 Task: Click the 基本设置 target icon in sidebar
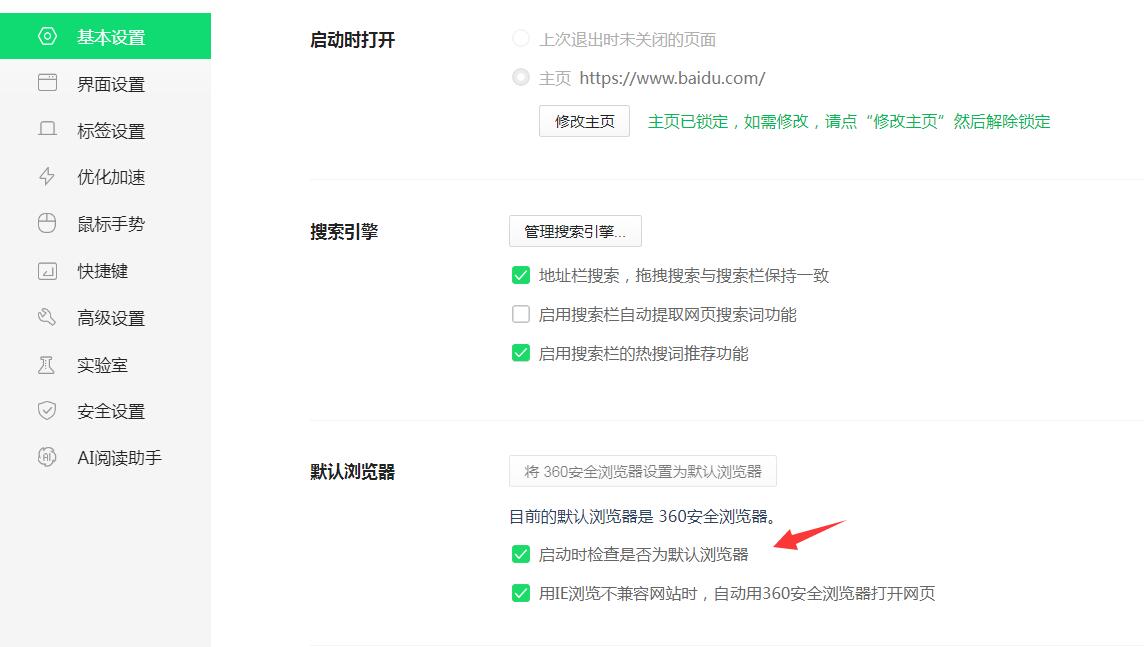[47, 36]
